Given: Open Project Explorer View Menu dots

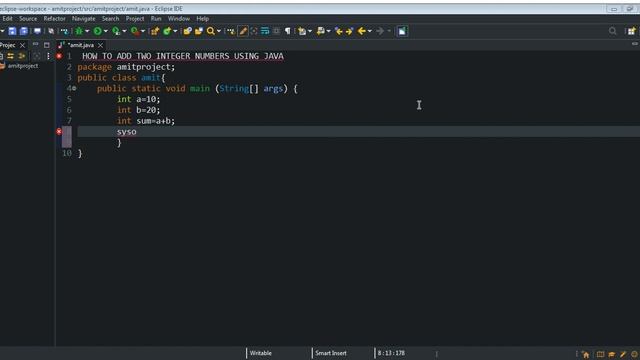Looking at the screenshot, I should 48,56.
